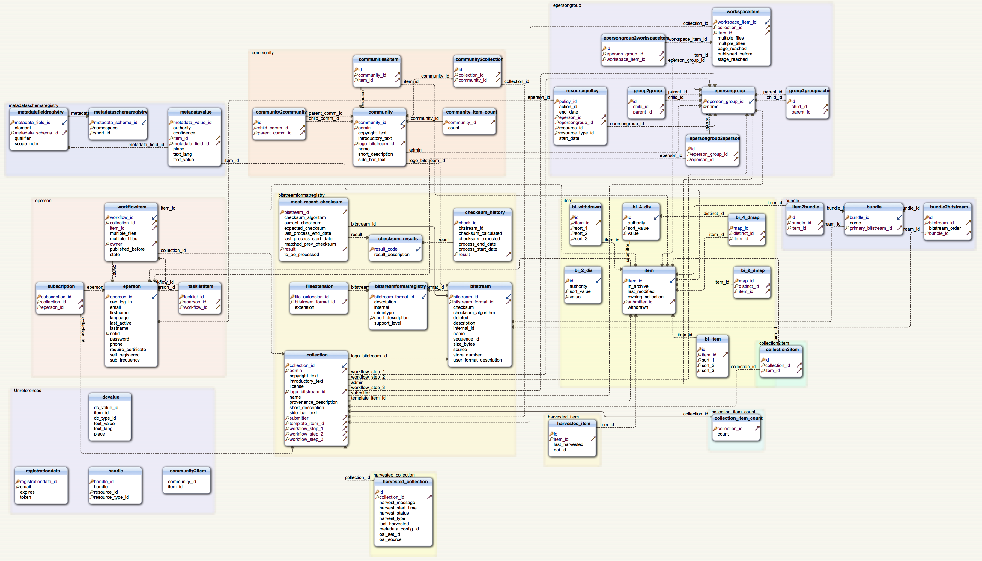Click the key icon in collection_item_count table
This screenshot has width=982, height=561.
point(715,429)
